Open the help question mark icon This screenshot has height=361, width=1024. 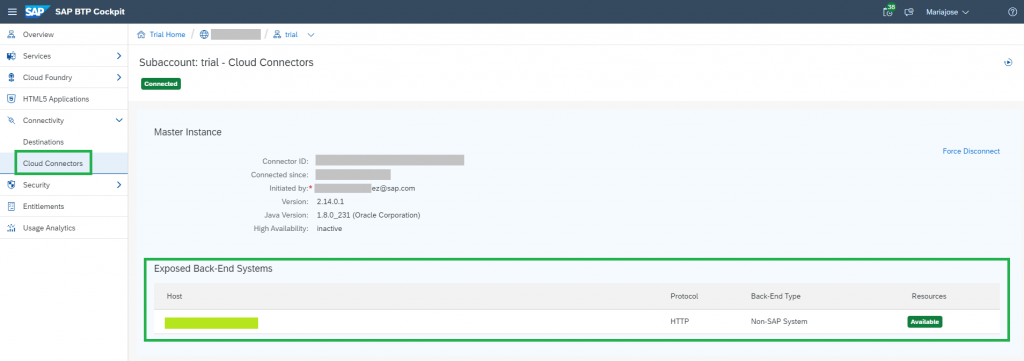click(1012, 12)
